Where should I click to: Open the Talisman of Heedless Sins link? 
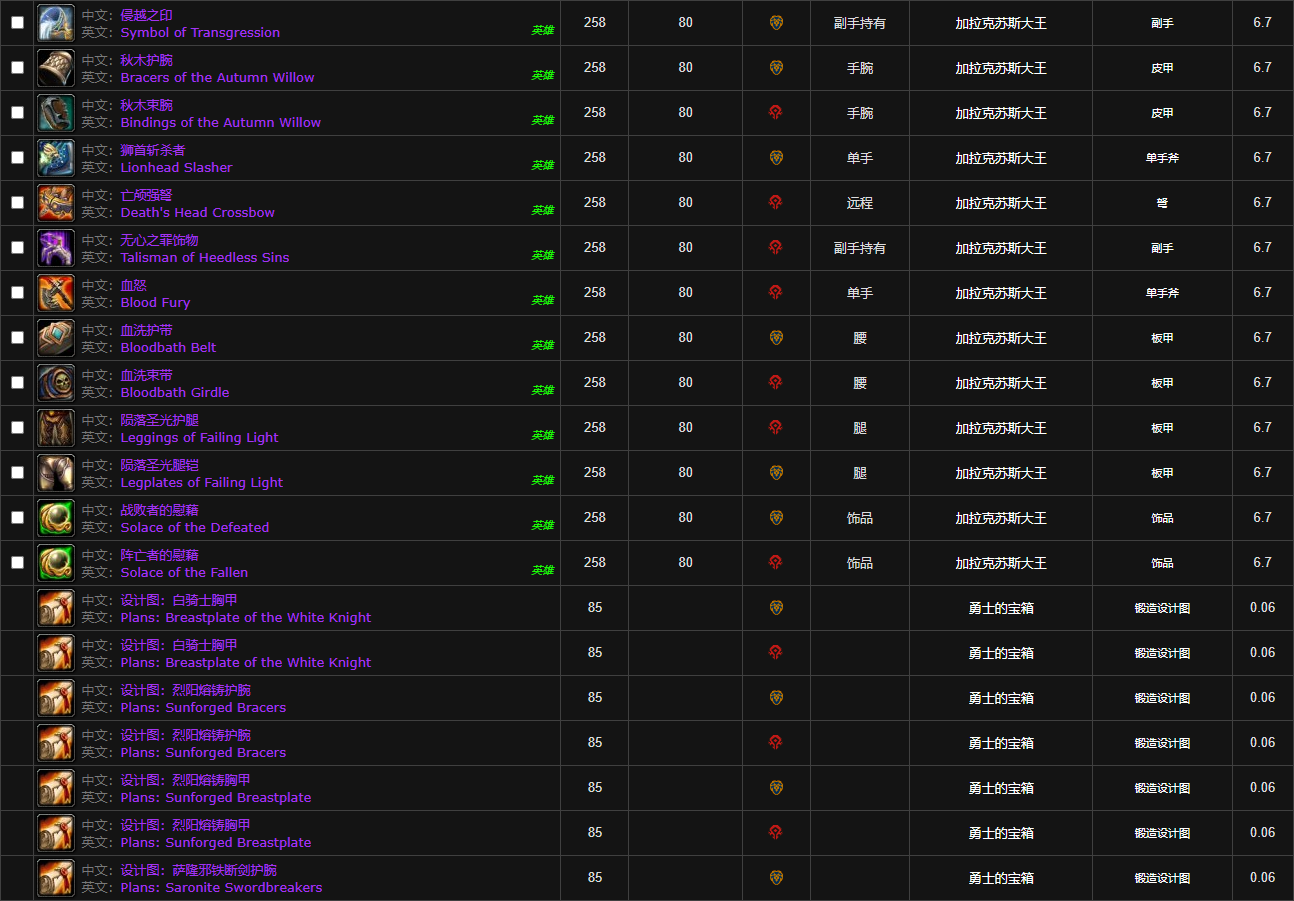click(x=205, y=257)
